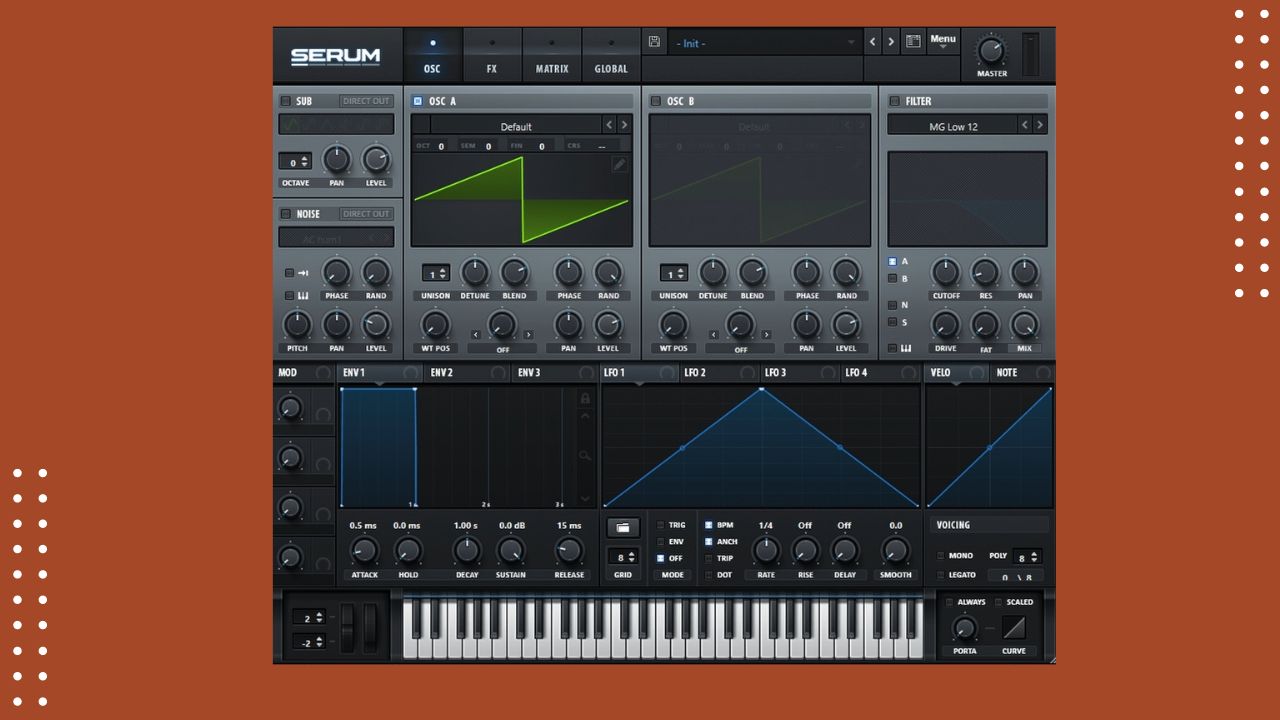This screenshot has height=720, width=1280.
Task: Open the MG Low 12 filter type selector
Action: click(952, 126)
